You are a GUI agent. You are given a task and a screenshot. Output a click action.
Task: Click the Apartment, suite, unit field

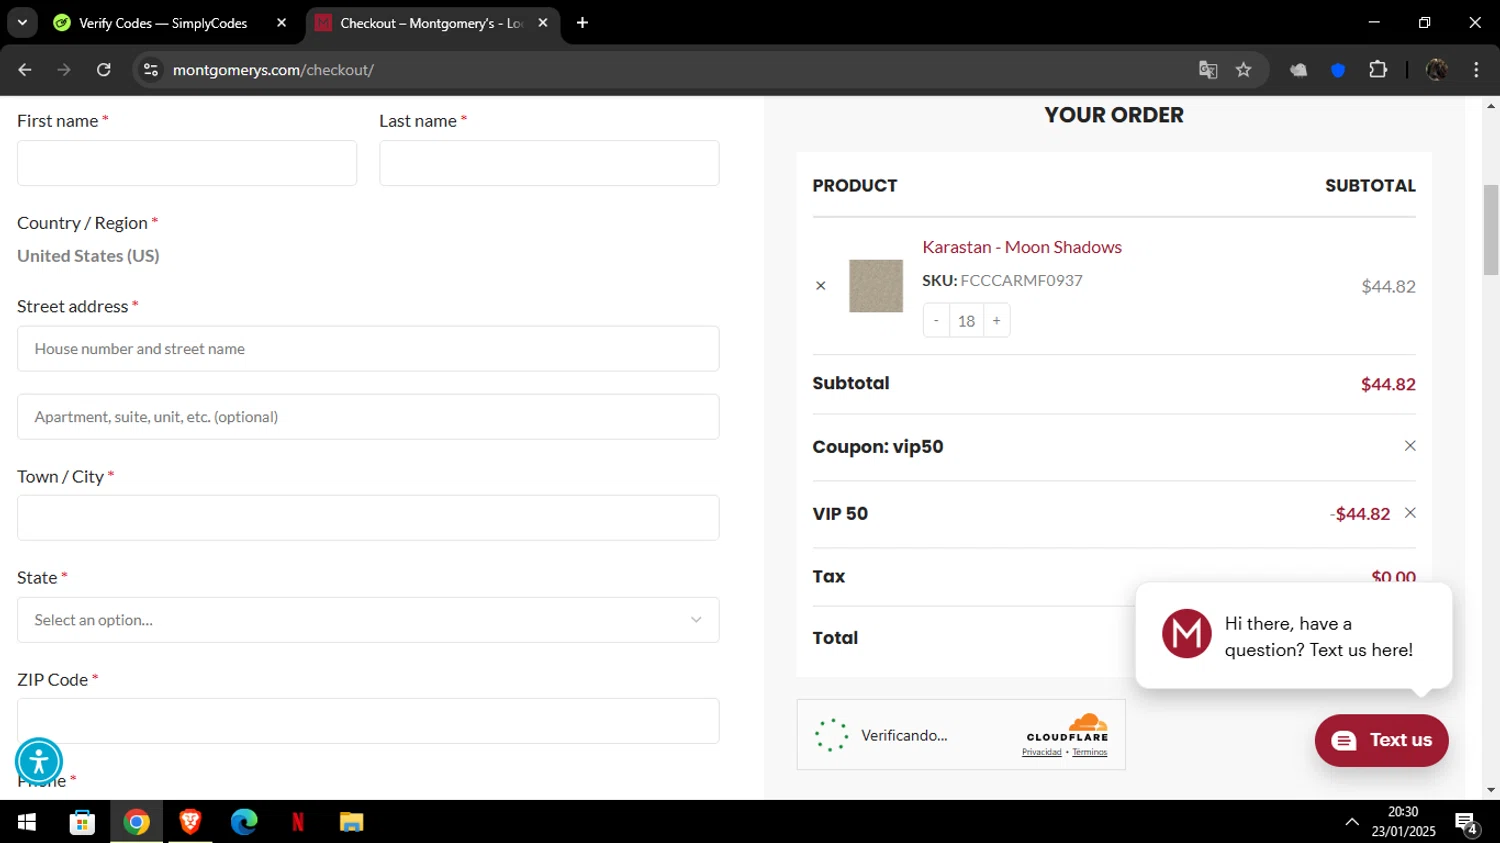(368, 417)
